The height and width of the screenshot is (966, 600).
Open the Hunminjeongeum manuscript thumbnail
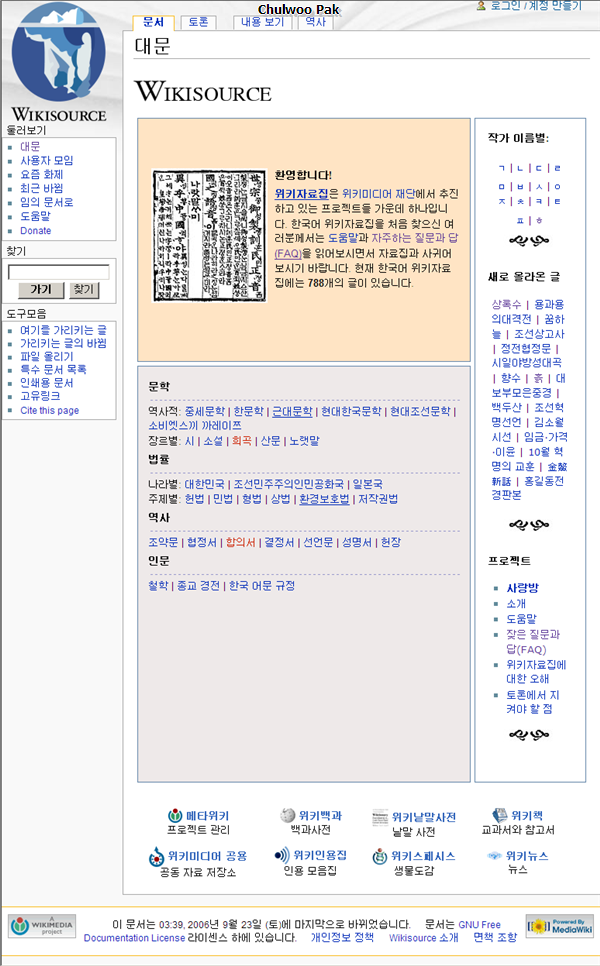(x=209, y=236)
